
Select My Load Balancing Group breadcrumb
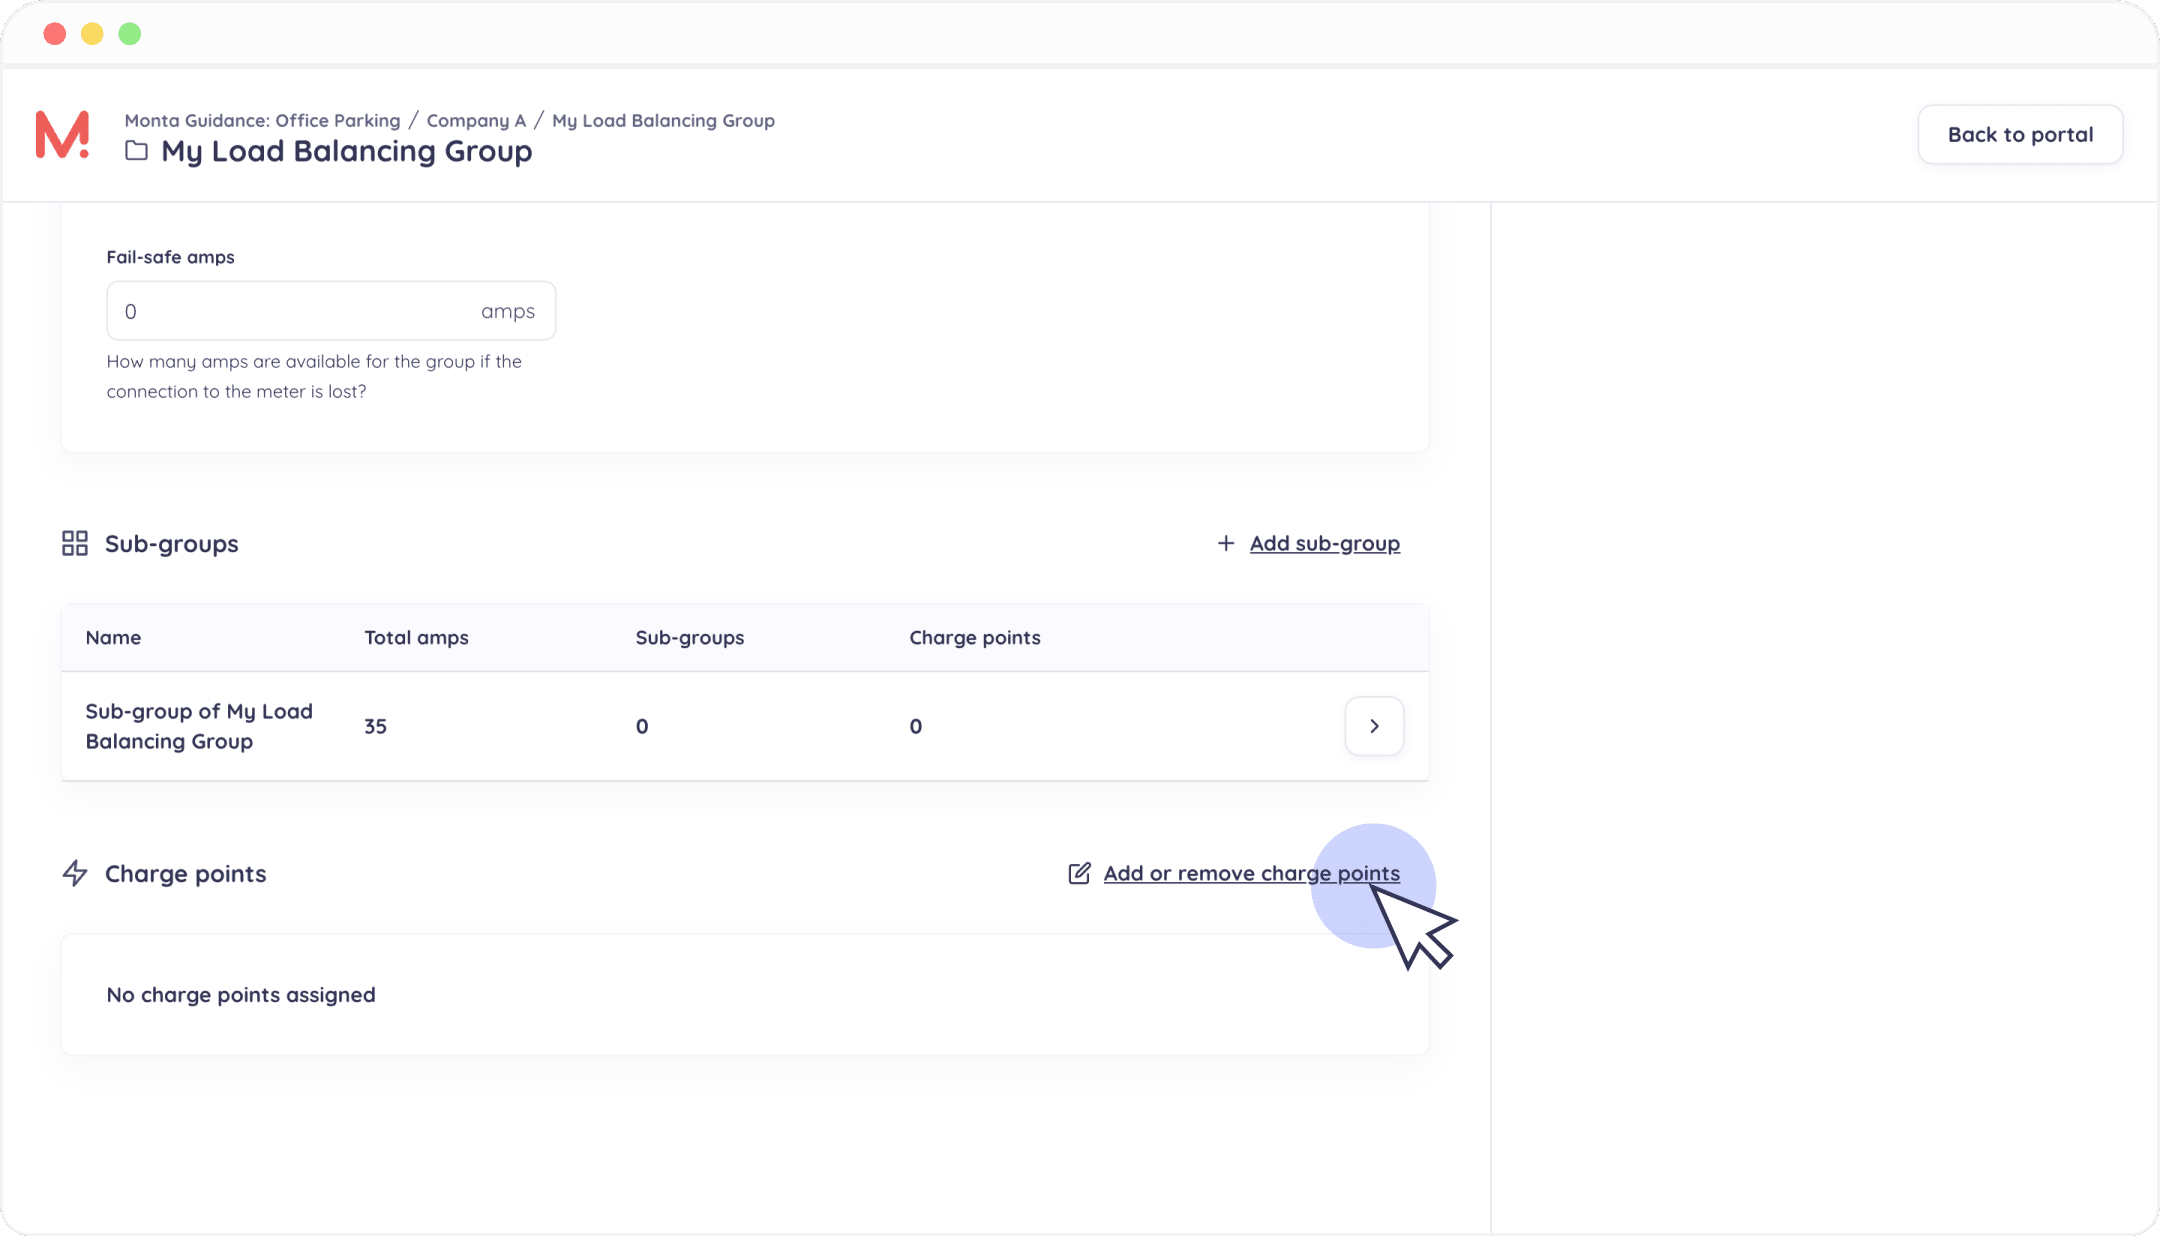(663, 120)
